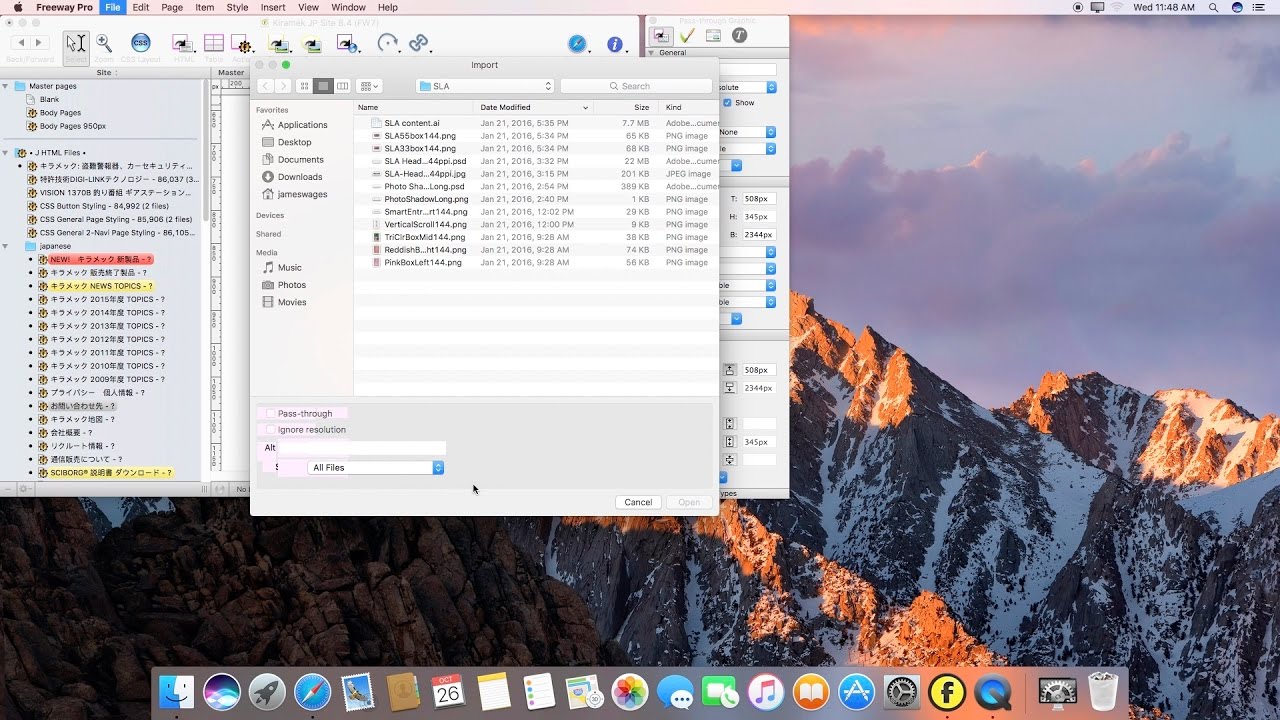This screenshot has width=1280, height=720.
Task: Open the item arrangement dropdown in Import
Action: point(369,86)
